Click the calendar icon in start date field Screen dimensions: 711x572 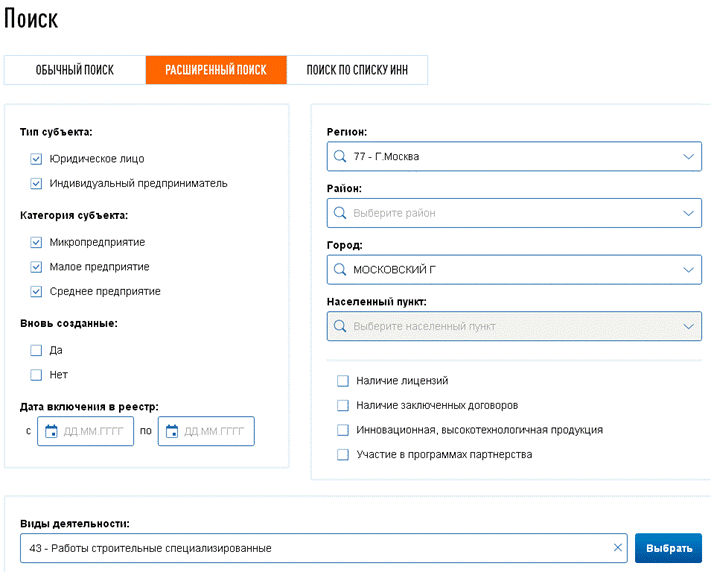[x=50, y=432]
